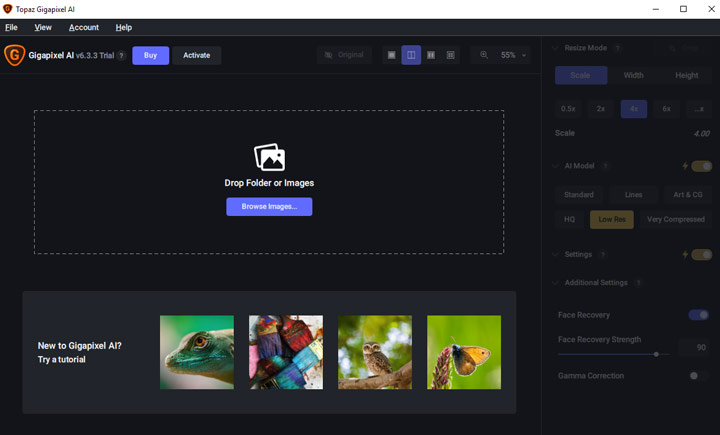The height and width of the screenshot is (435, 720).
Task: Open the Account menu
Action: (84, 28)
